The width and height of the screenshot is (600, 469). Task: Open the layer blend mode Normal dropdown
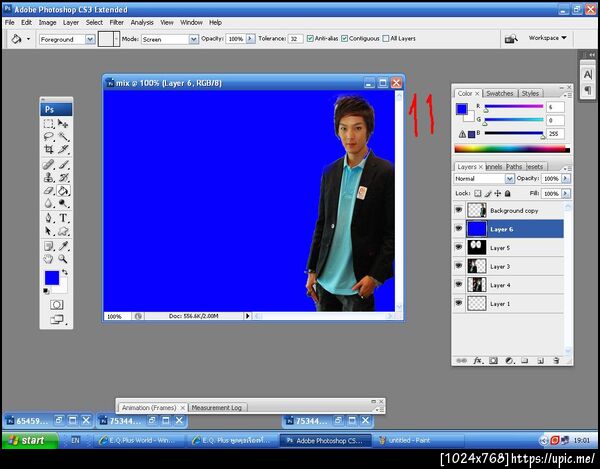pyautogui.click(x=509, y=179)
